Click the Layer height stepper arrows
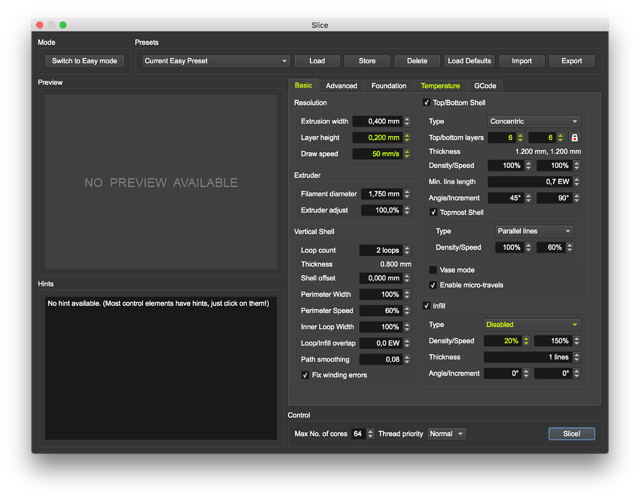Image resolution: width=641 pixels, height=500 pixels. (x=407, y=138)
